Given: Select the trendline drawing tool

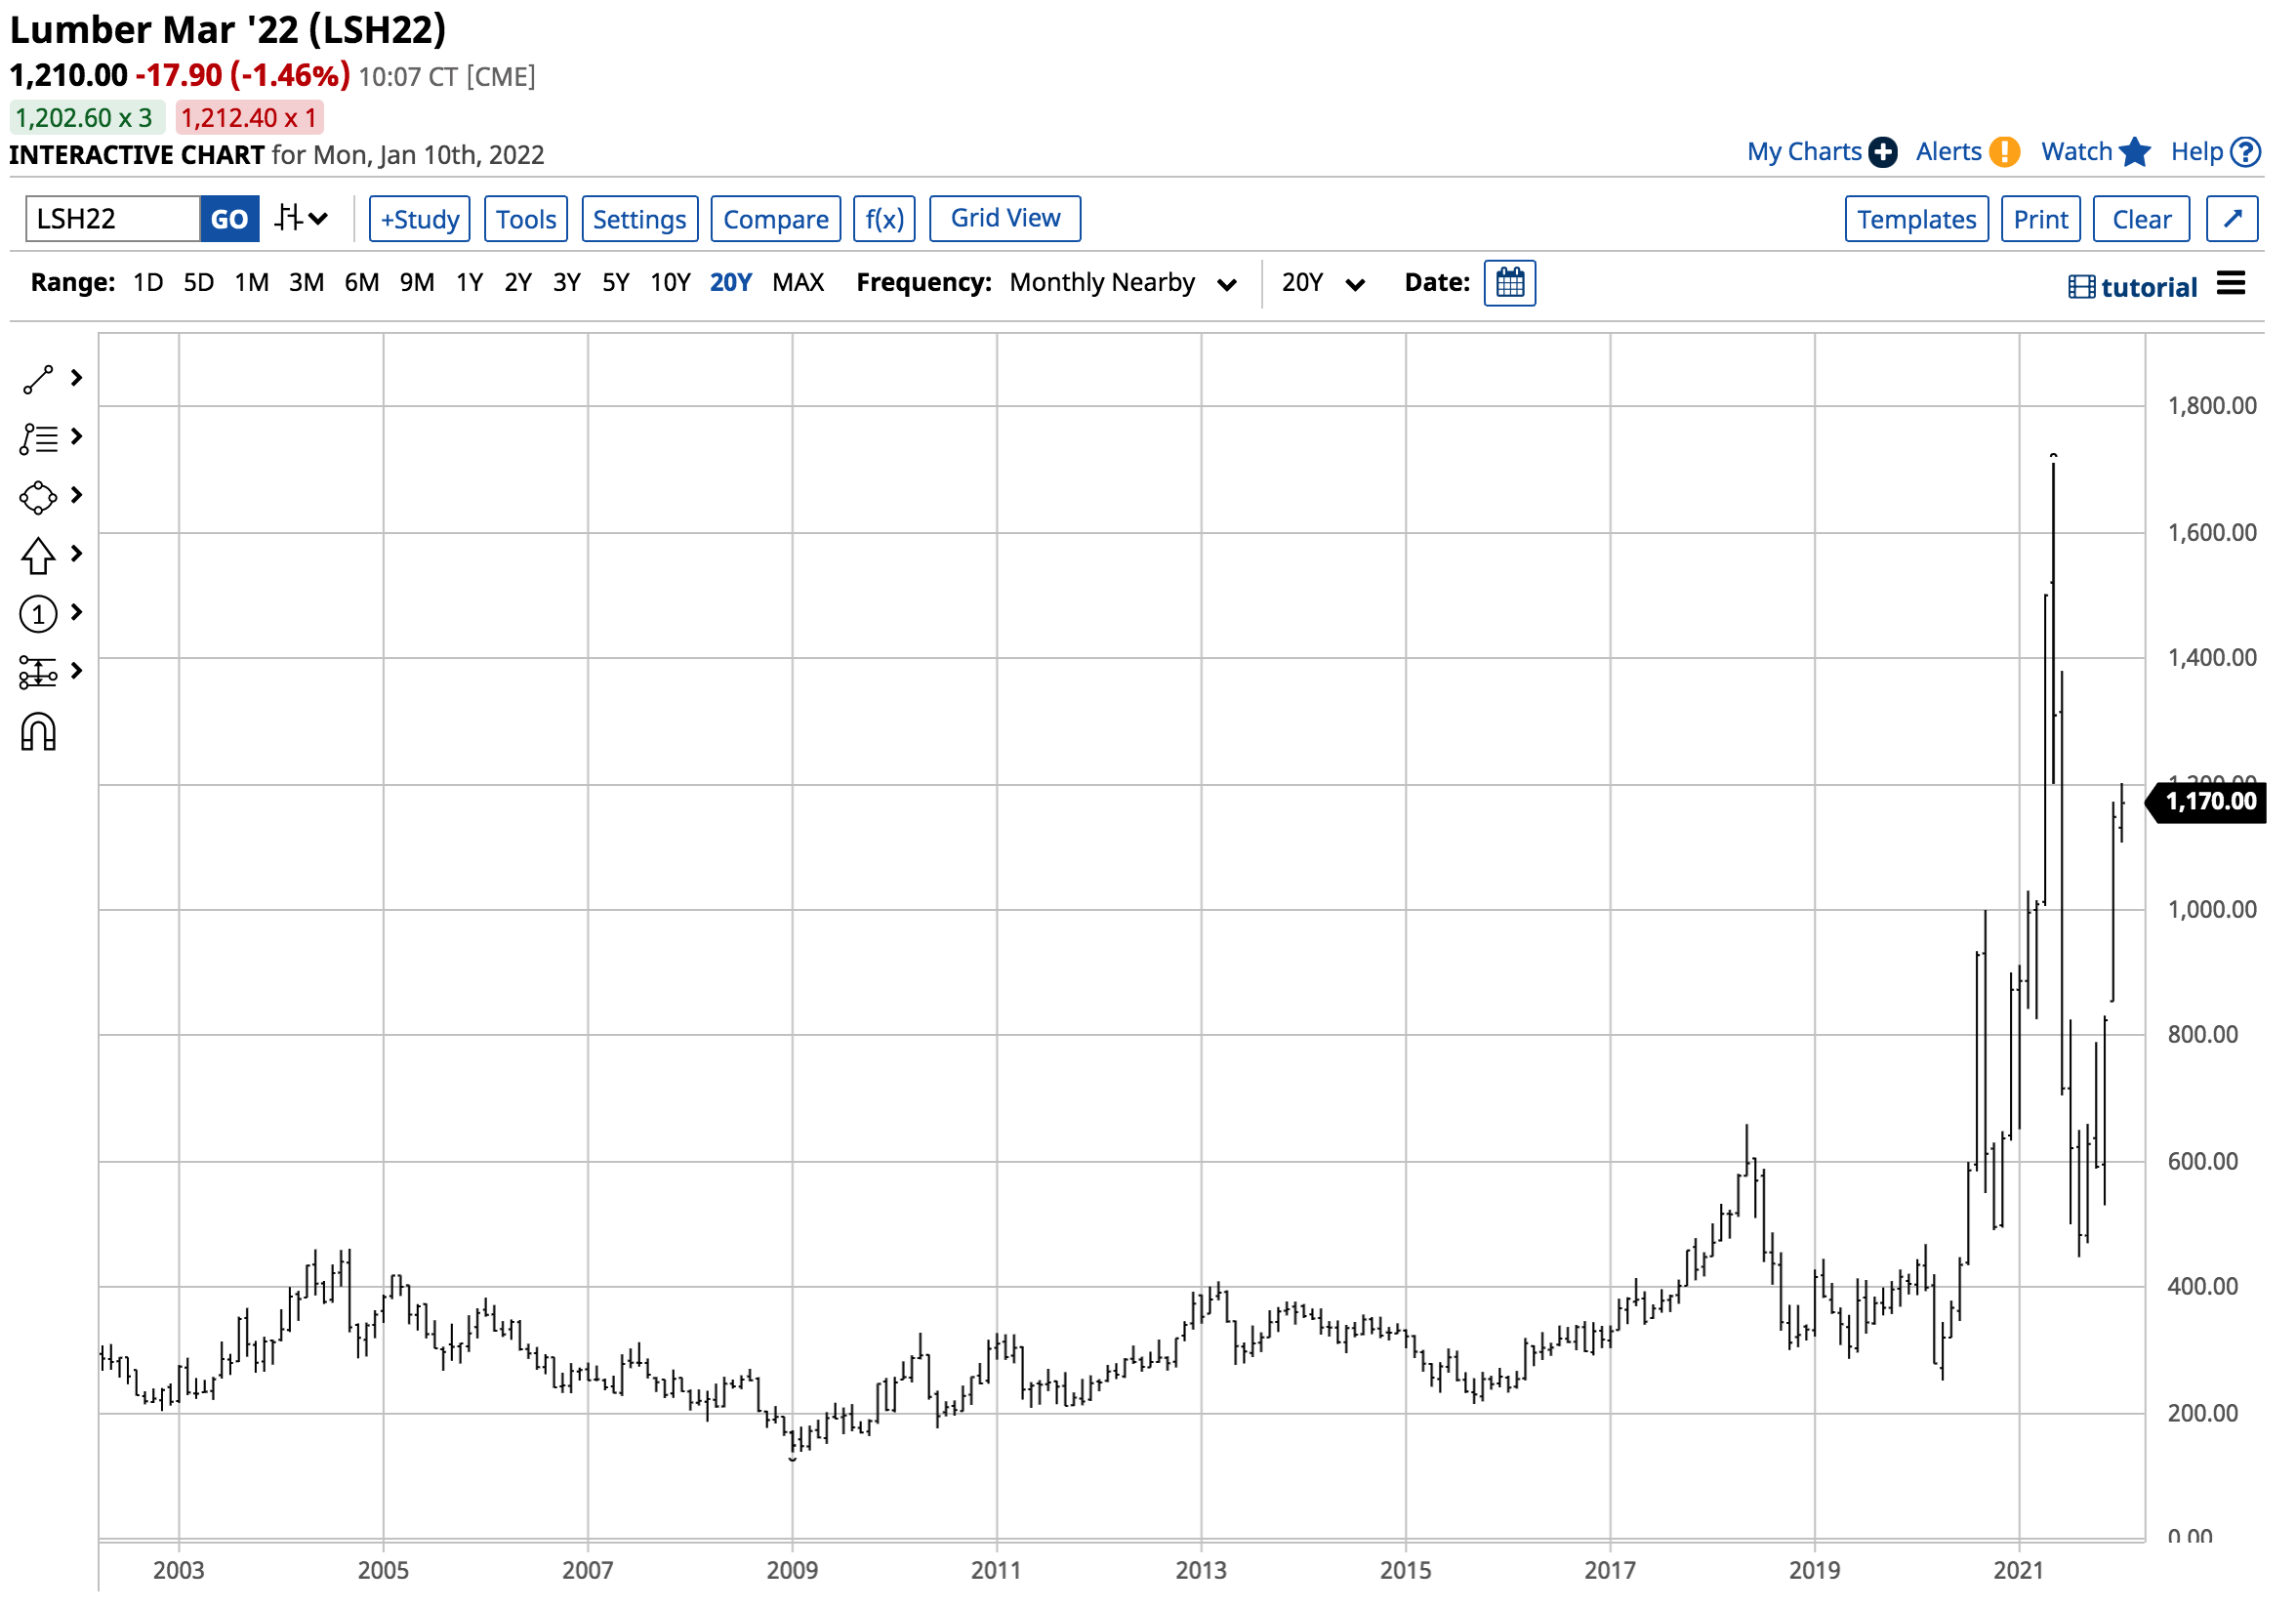Looking at the screenshot, I should (x=38, y=378).
